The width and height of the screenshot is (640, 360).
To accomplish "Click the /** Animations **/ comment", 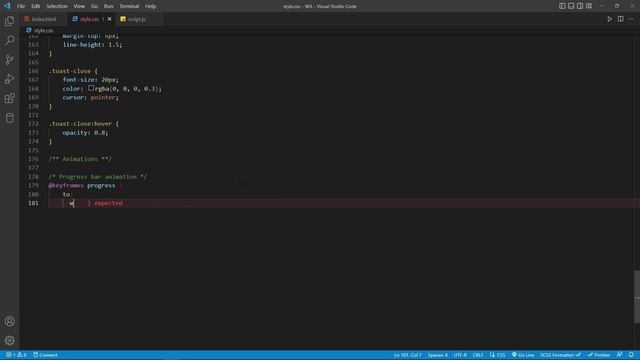I will pos(80,159).
